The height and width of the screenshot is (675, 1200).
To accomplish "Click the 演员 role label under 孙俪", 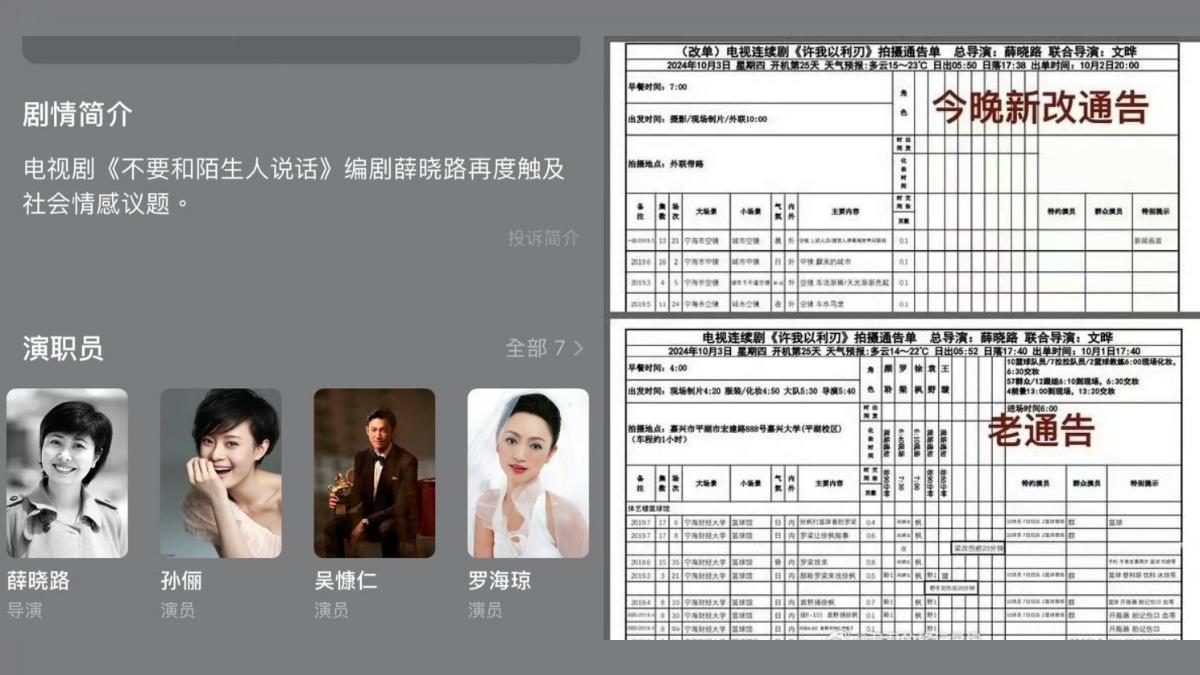I will coord(178,610).
